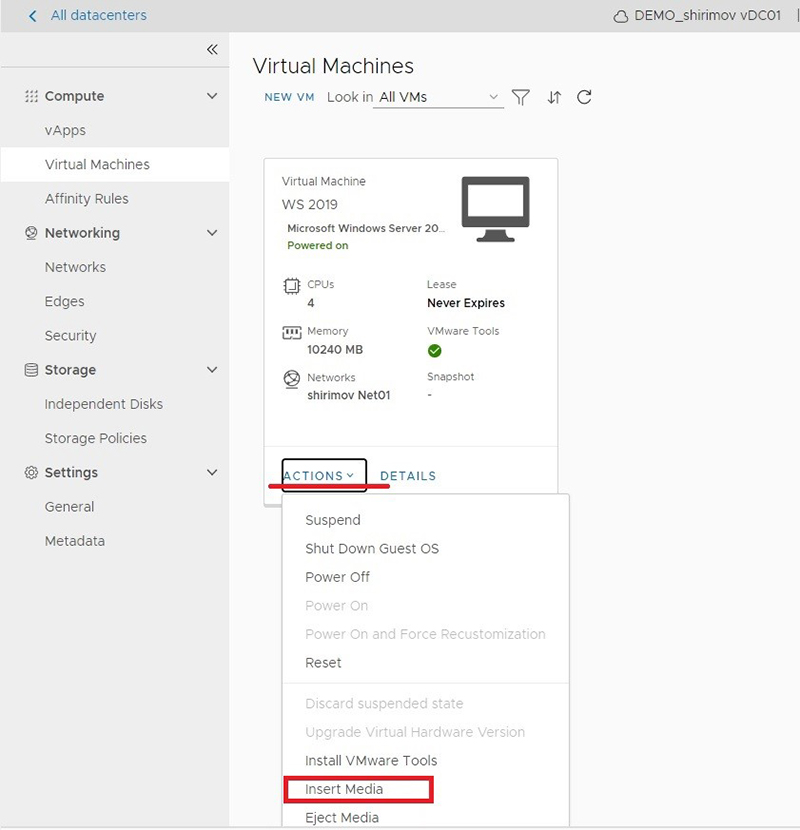Click the Networking globe icon

coord(31,233)
